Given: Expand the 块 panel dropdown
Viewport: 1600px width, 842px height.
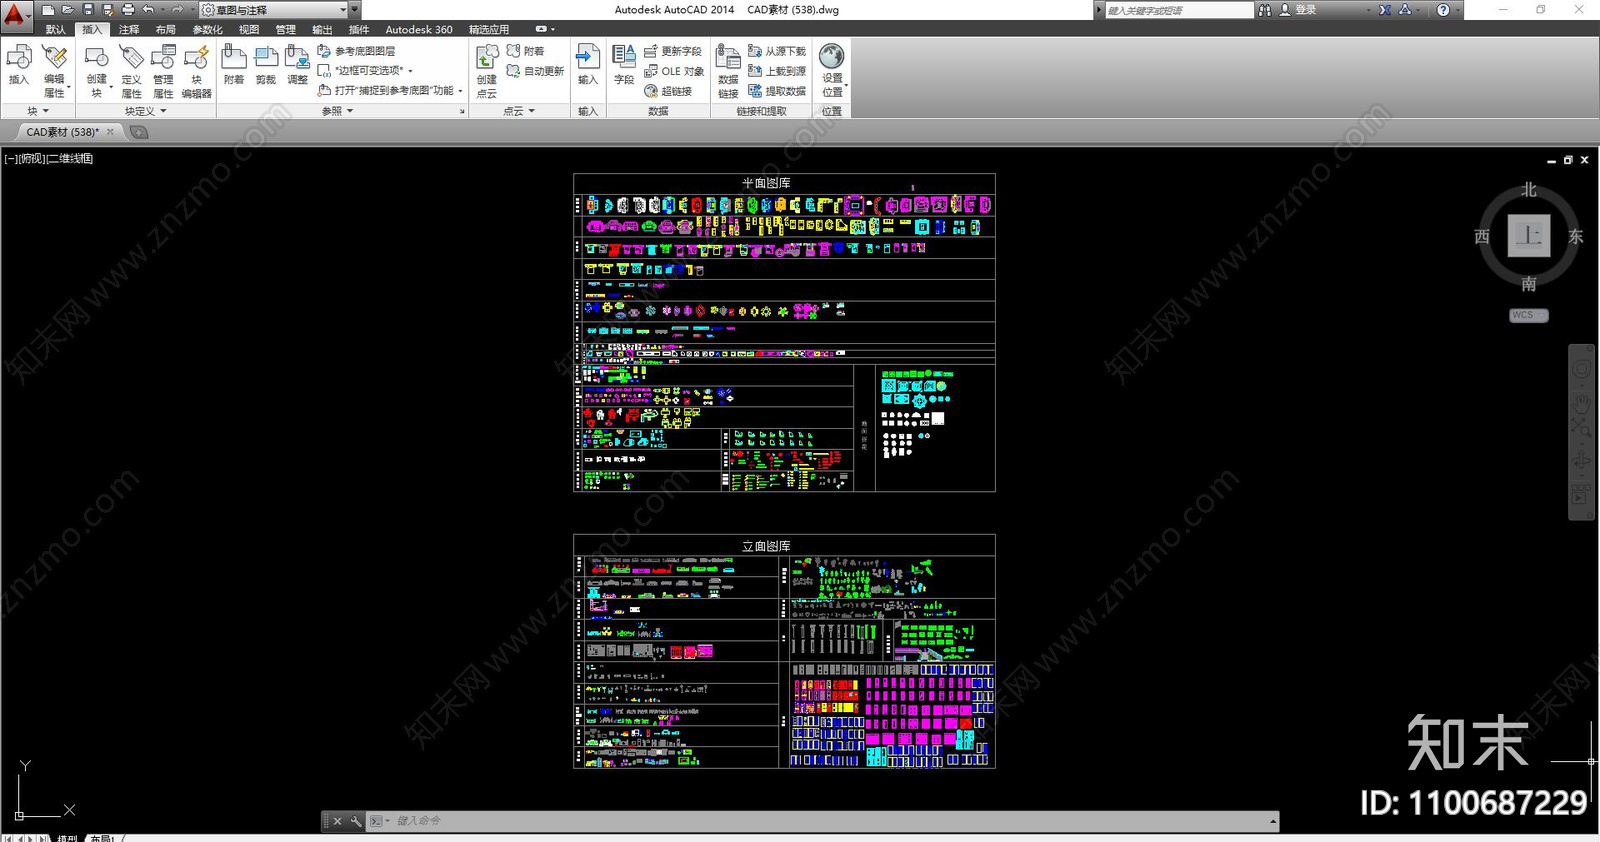Looking at the screenshot, I should click(38, 111).
